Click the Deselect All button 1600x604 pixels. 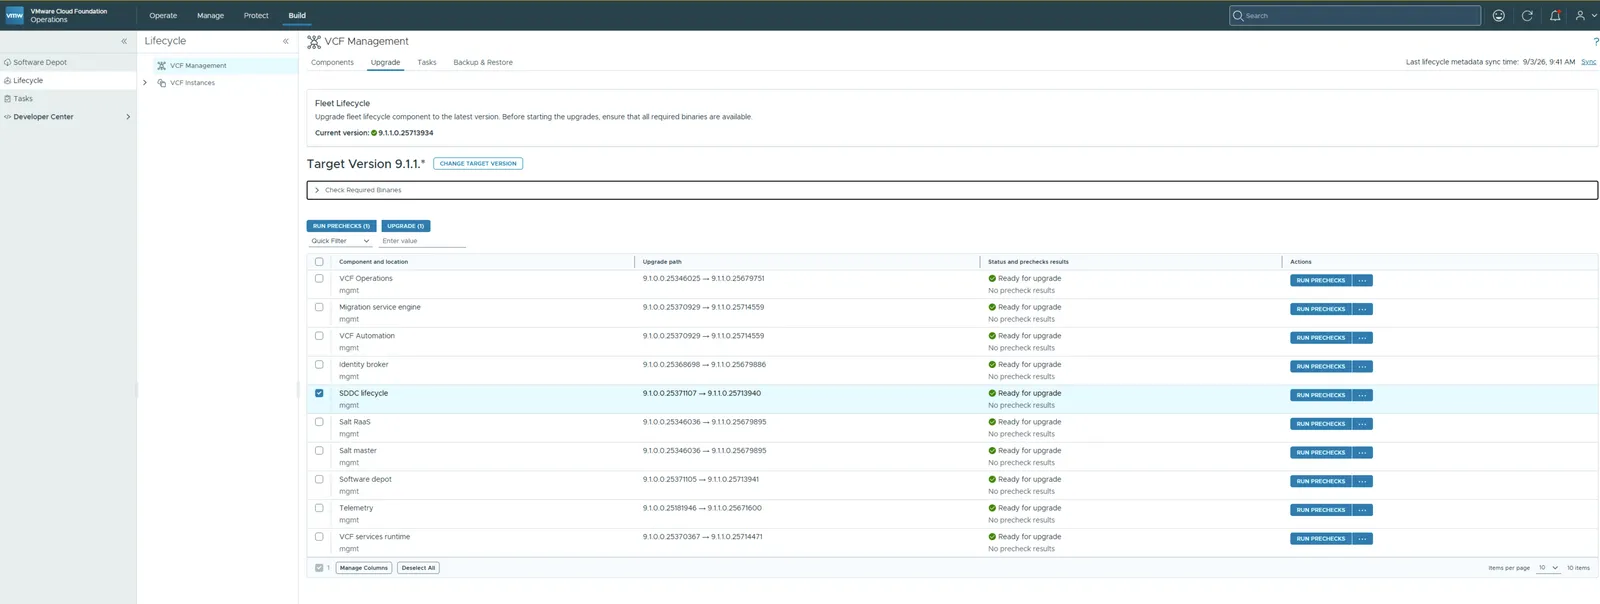click(418, 568)
